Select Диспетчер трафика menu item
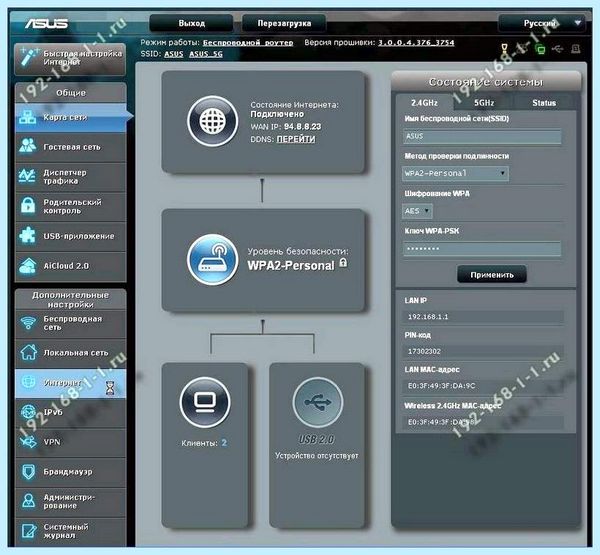This screenshot has height=555, width=600. point(70,177)
